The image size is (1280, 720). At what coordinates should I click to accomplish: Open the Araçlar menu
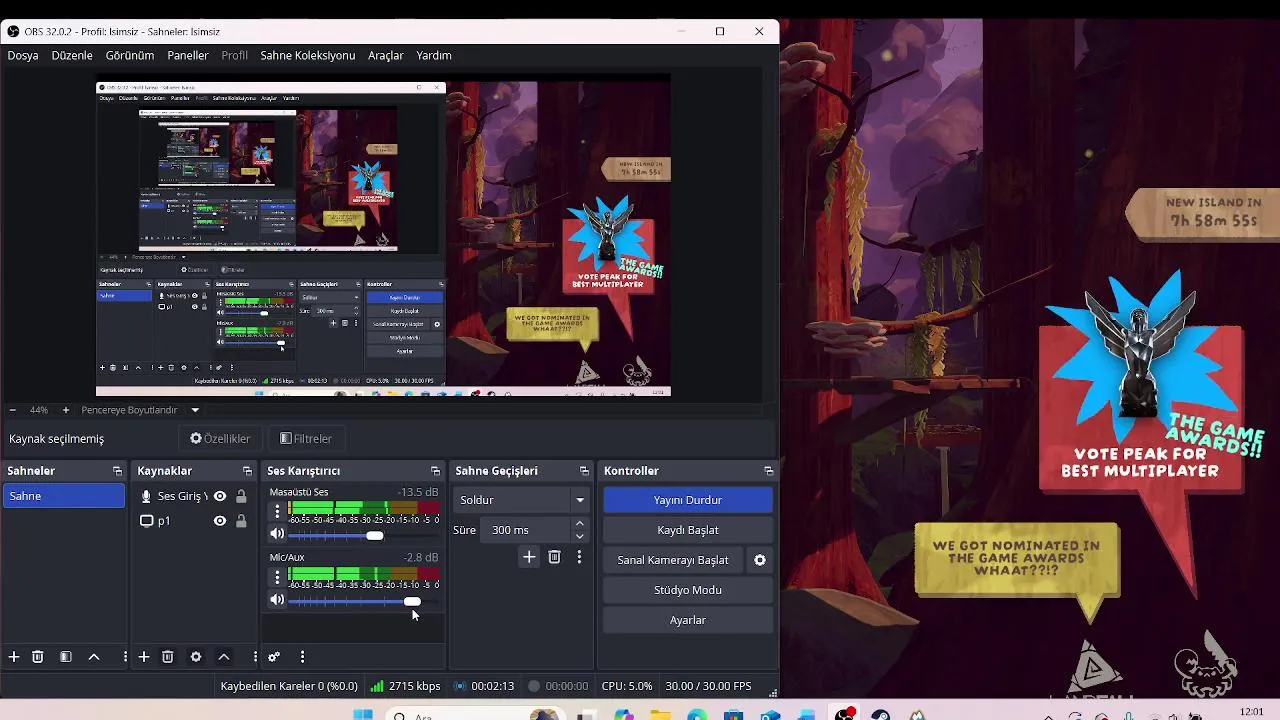(386, 55)
